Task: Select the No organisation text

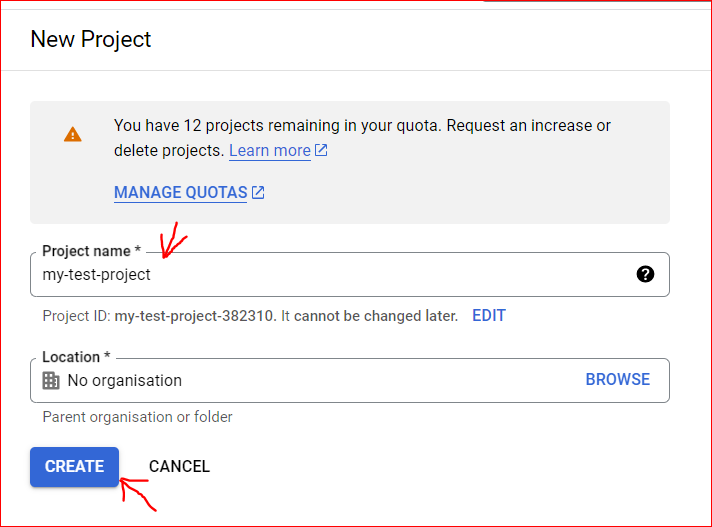Action: pyautogui.click(x=124, y=380)
